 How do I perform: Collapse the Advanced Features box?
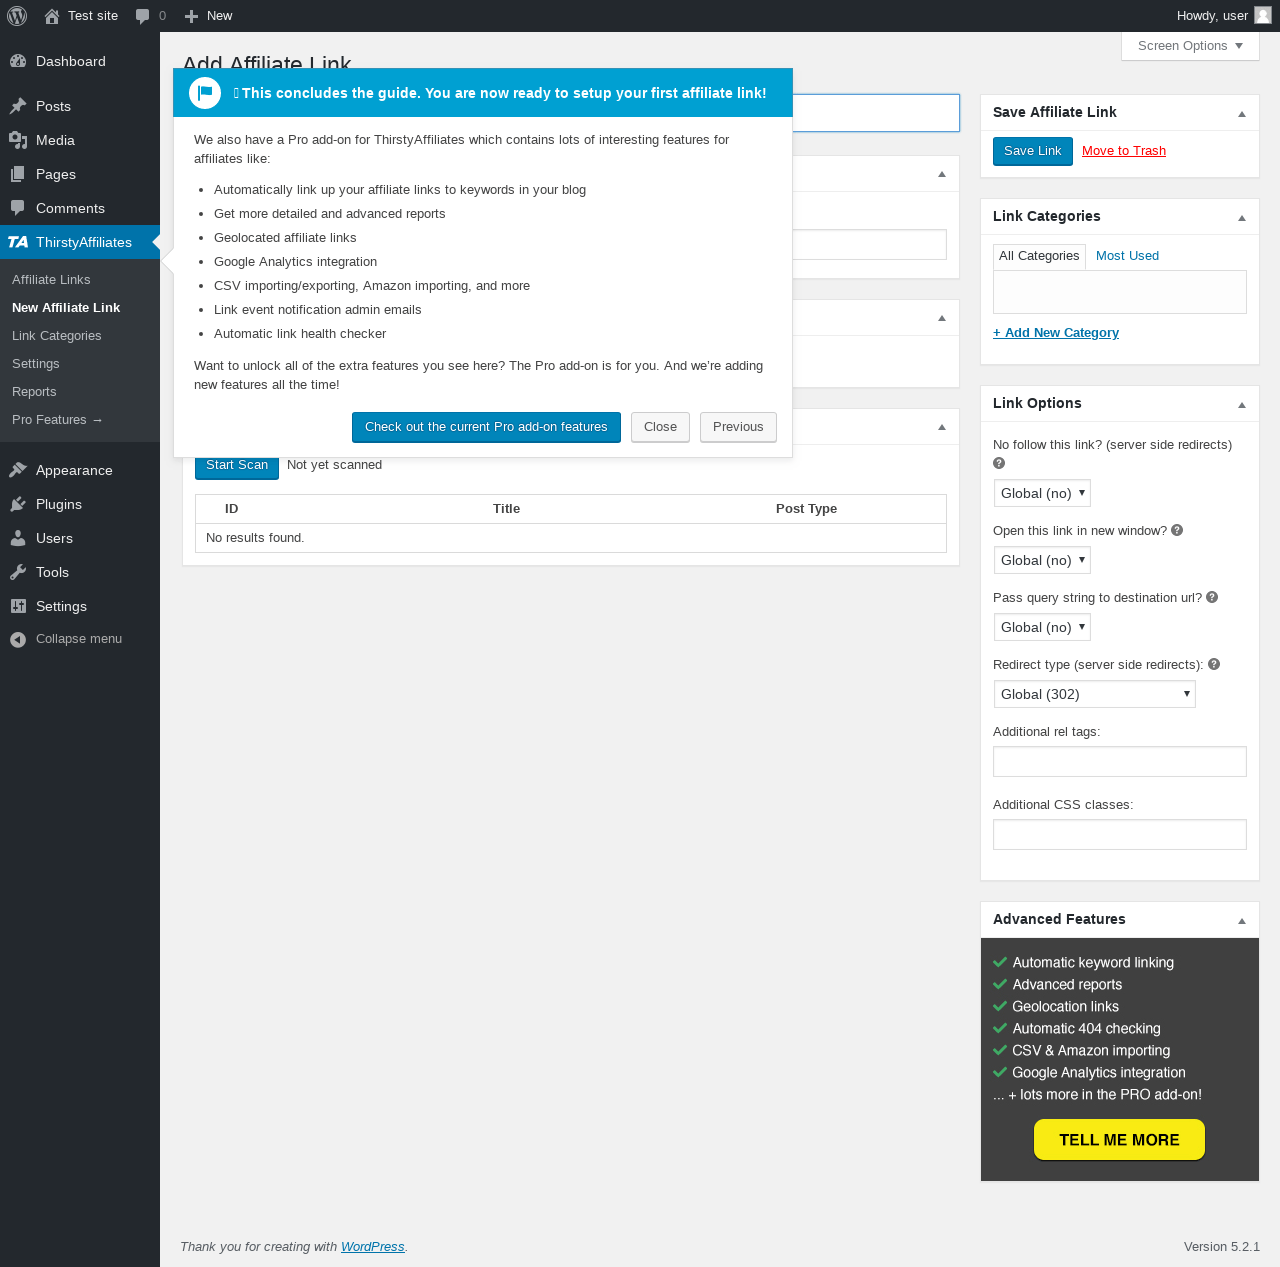point(1242,921)
